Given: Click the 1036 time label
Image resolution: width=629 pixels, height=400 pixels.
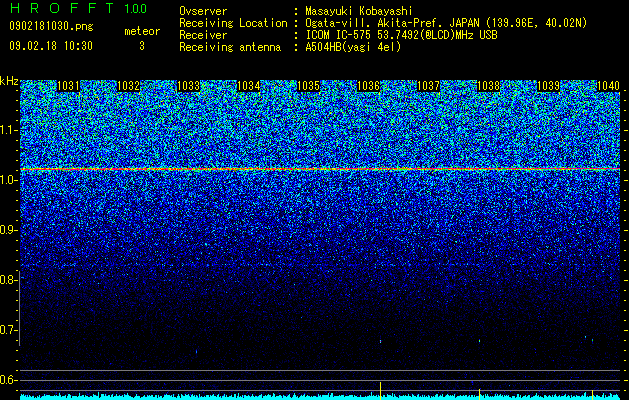Looking at the screenshot, I should coord(368,86).
